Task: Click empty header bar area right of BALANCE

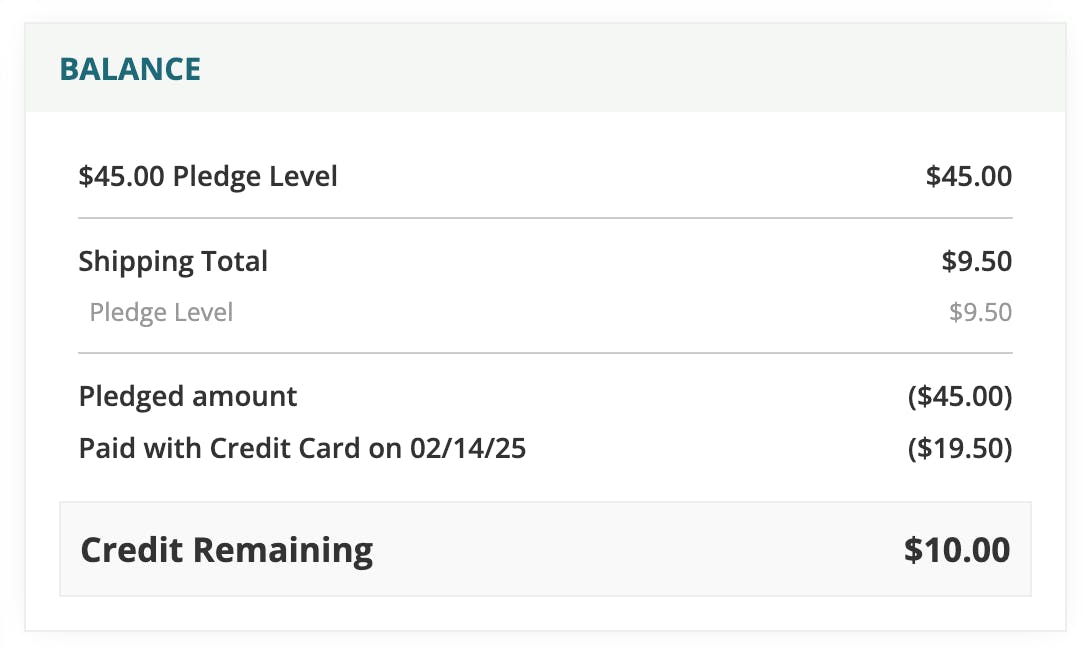Action: click(x=620, y=69)
